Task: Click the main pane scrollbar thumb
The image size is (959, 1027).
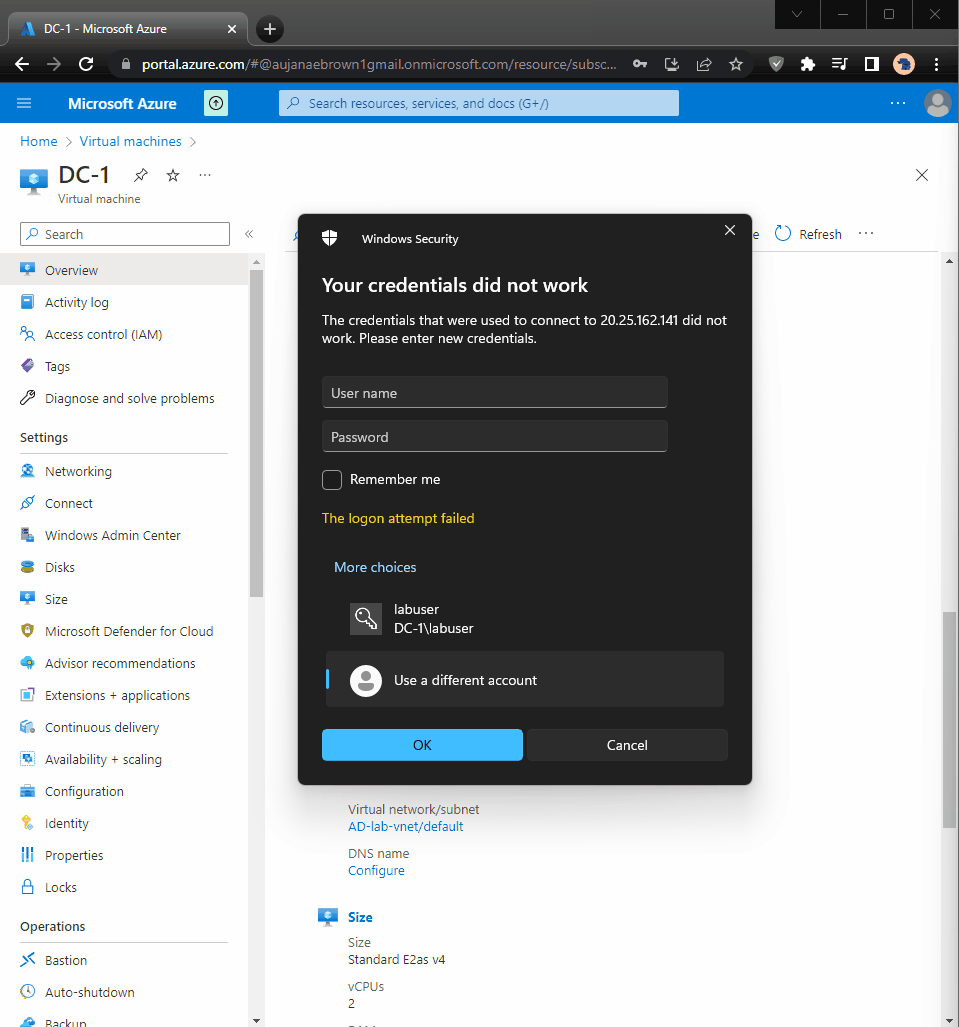Action: click(x=949, y=720)
